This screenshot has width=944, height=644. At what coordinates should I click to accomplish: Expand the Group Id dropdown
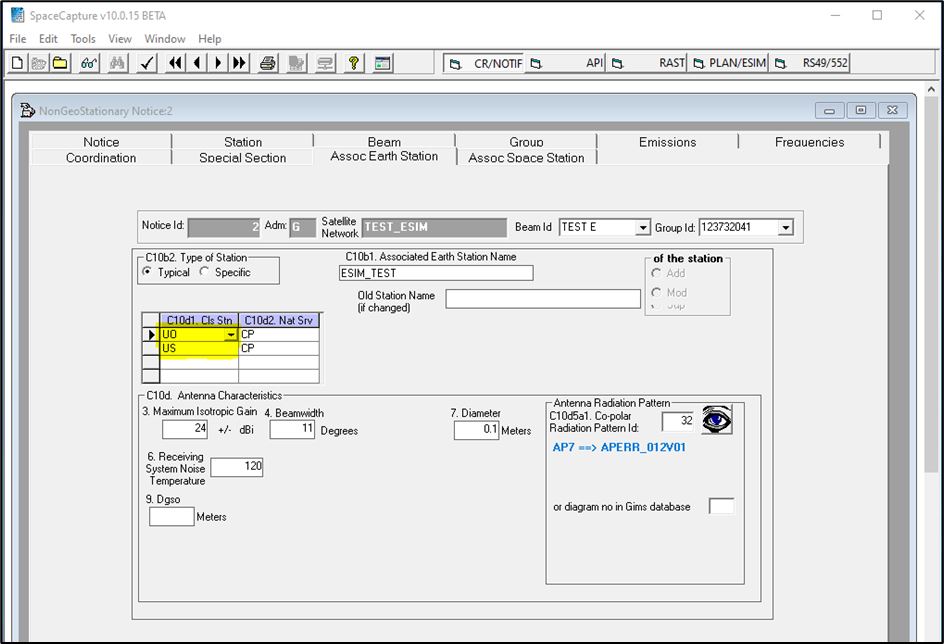coord(785,228)
